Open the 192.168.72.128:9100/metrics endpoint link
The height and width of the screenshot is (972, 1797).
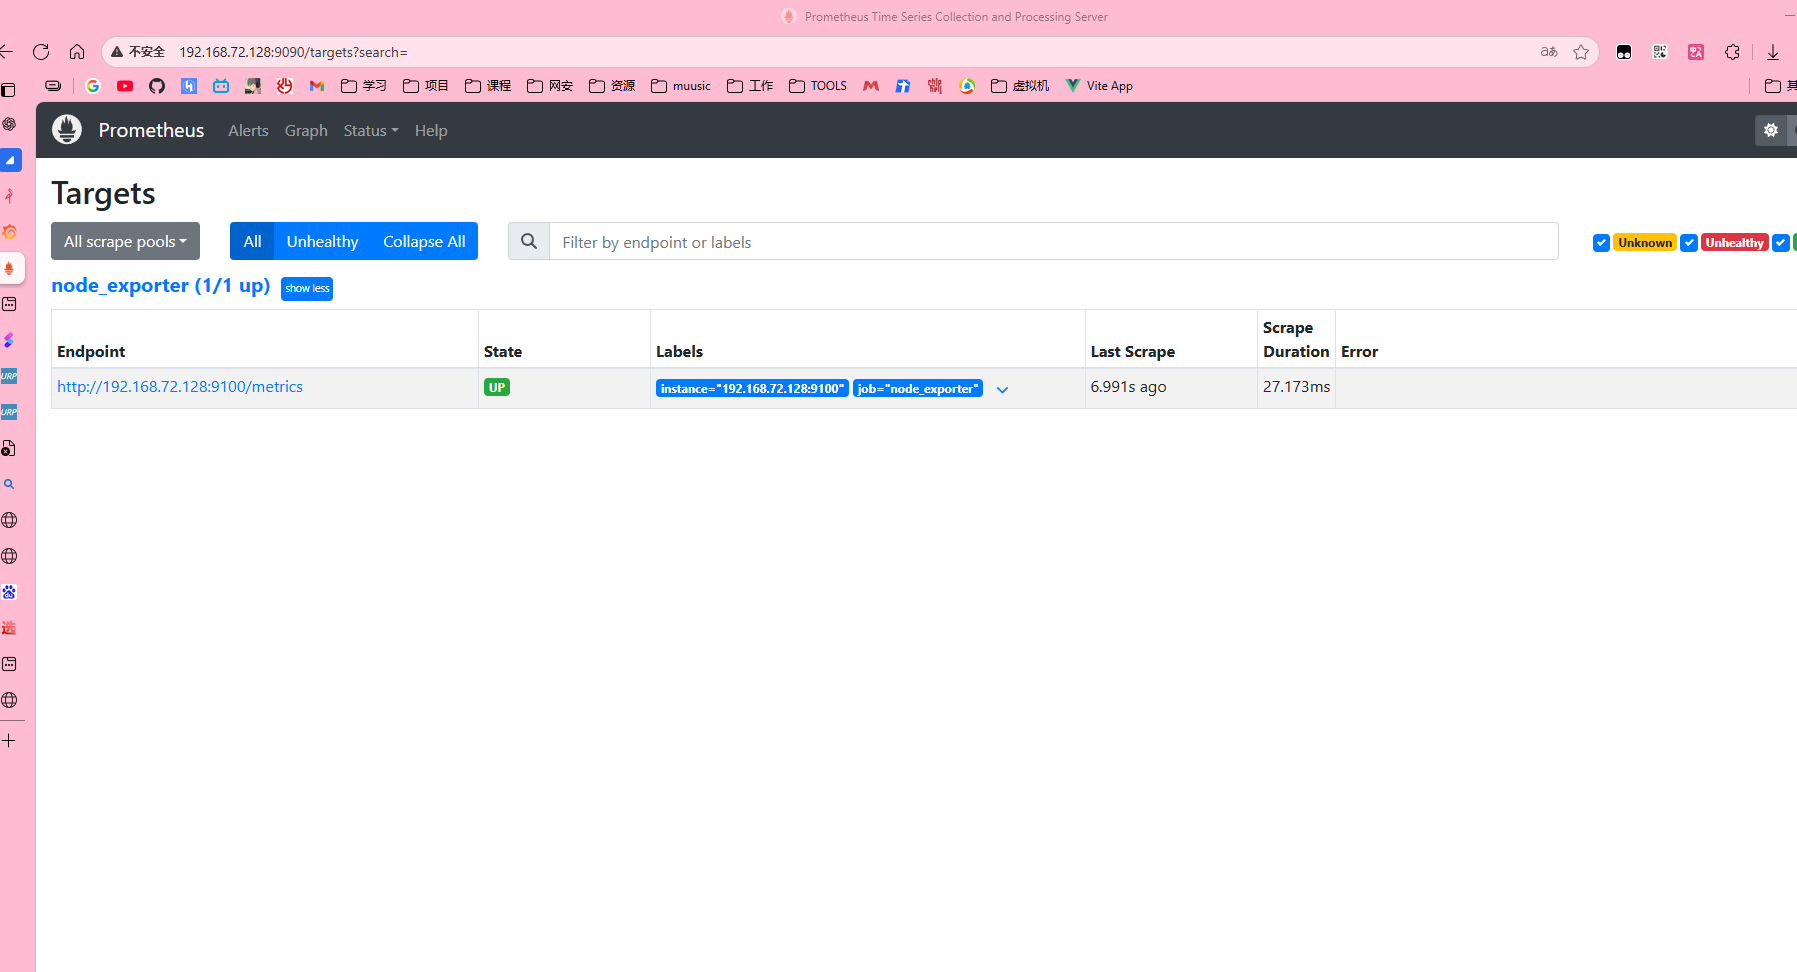pyautogui.click(x=180, y=387)
